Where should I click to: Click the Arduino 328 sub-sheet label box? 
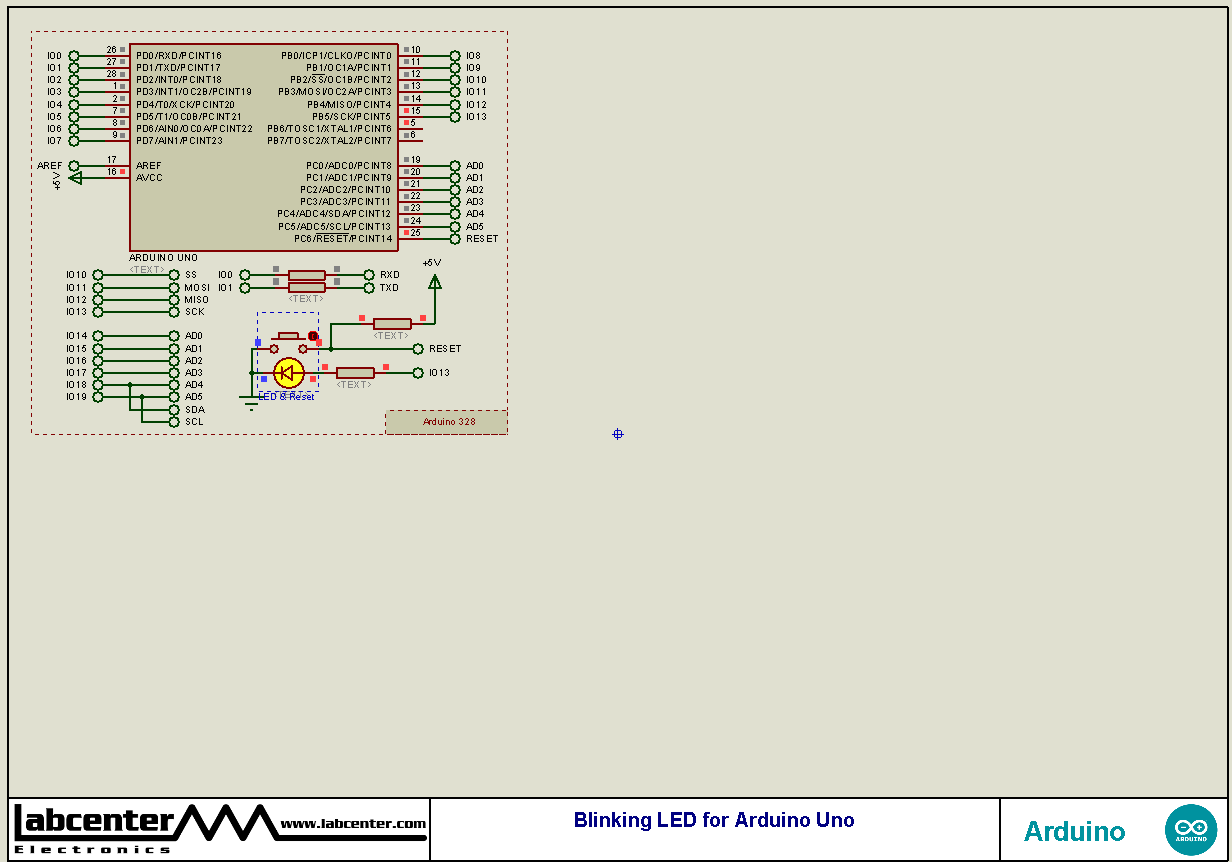[x=446, y=421]
